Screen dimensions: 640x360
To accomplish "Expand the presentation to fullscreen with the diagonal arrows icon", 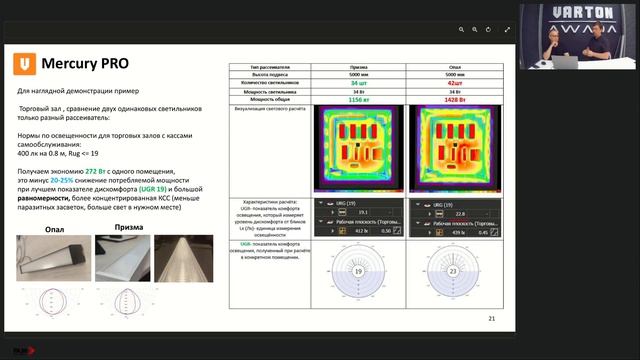I will point(507,29).
